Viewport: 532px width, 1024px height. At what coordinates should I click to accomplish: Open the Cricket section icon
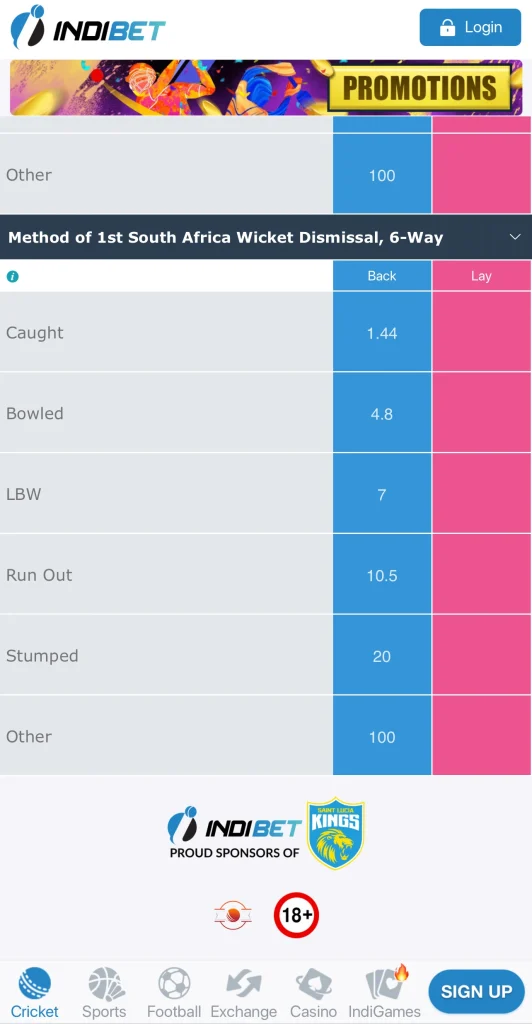(x=35, y=984)
